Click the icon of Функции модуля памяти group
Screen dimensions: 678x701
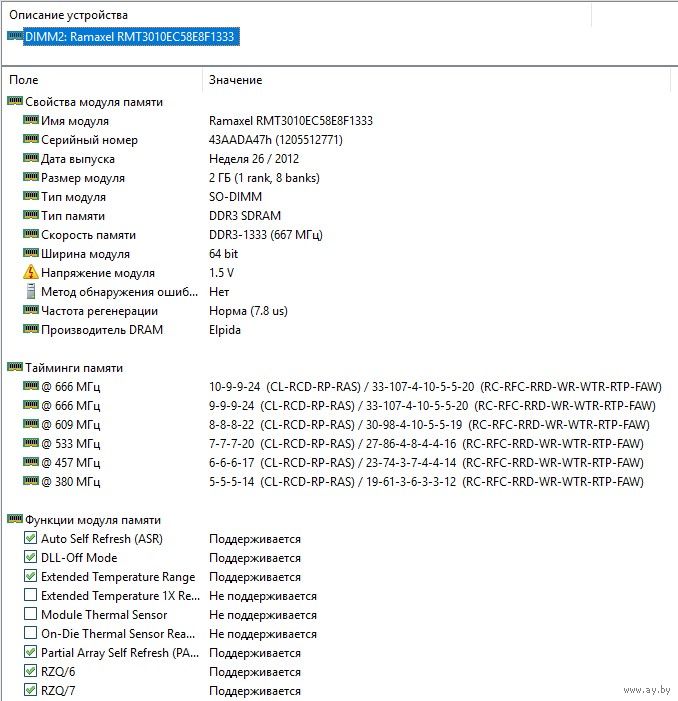[14, 520]
